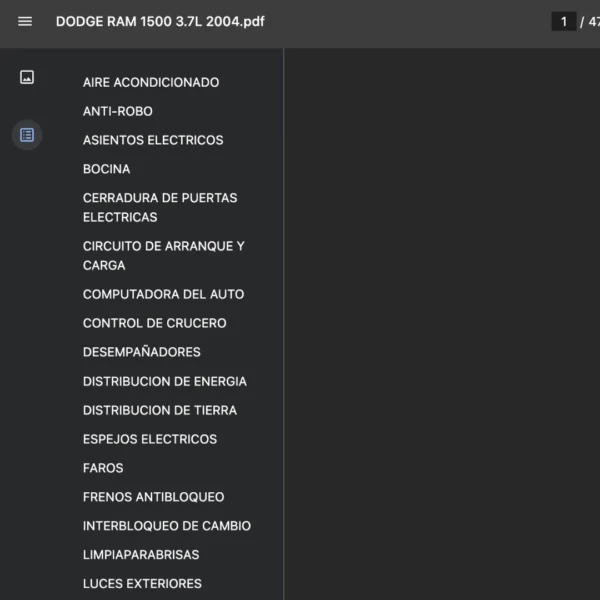Jump to ESPEJOS ELECTRICOS section
600x600 pixels.
(150, 439)
